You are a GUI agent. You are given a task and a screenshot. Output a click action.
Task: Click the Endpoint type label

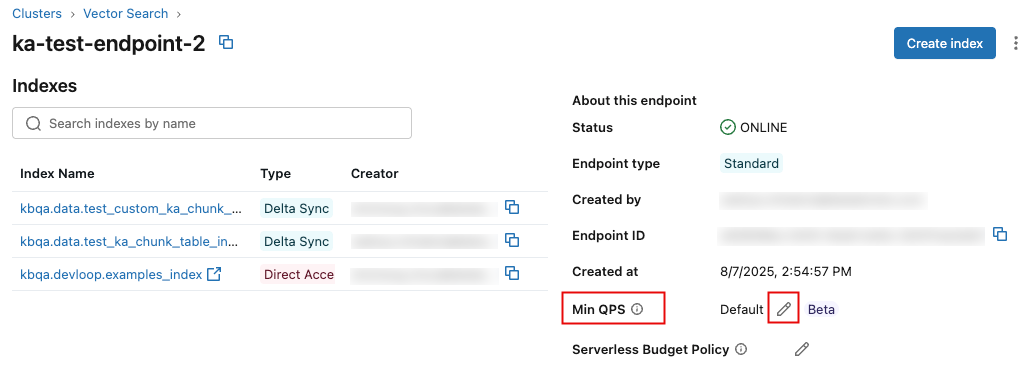(x=616, y=164)
